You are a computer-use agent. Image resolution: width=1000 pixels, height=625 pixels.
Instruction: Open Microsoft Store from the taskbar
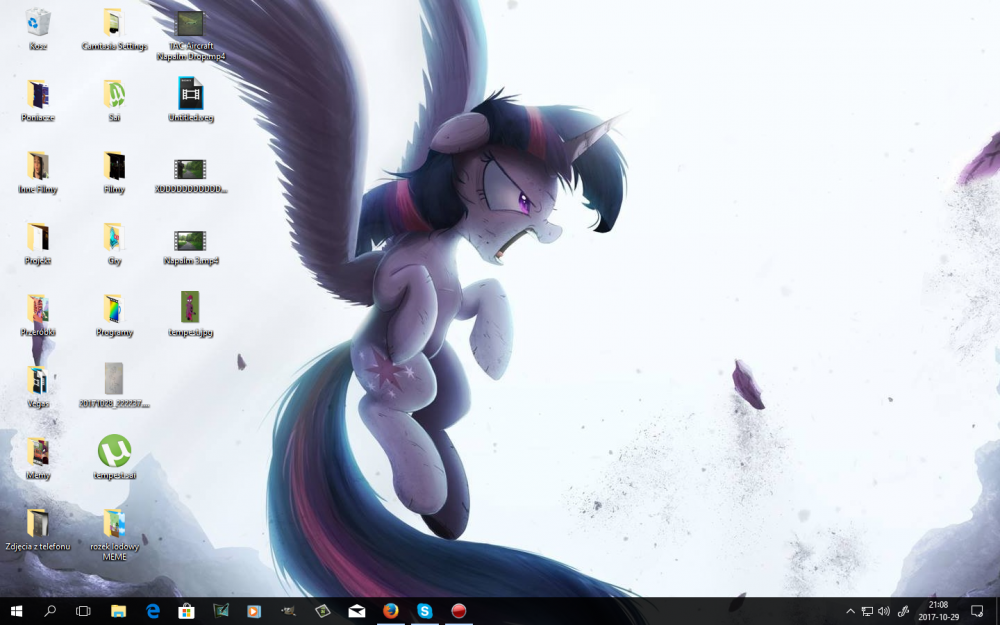[186, 611]
